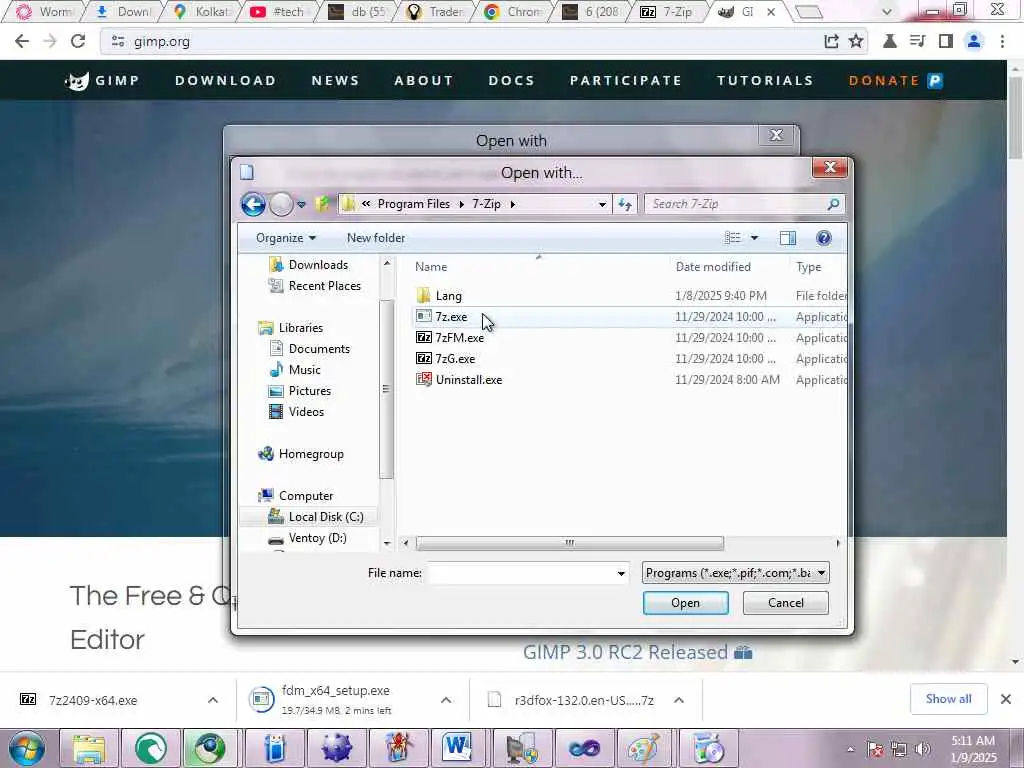Viewport: 1024px width, 768px height.
Task: Open options arrow for 7z2409-x64.exe download
Action: [x=213, y=700]
